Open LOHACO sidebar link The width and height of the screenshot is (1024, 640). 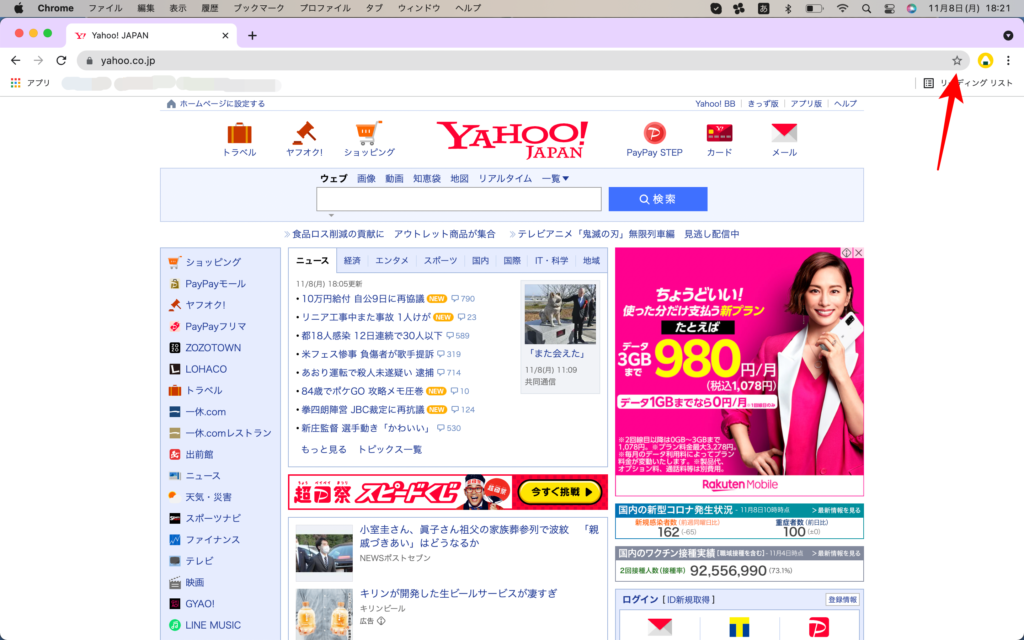tap(206, 369)
